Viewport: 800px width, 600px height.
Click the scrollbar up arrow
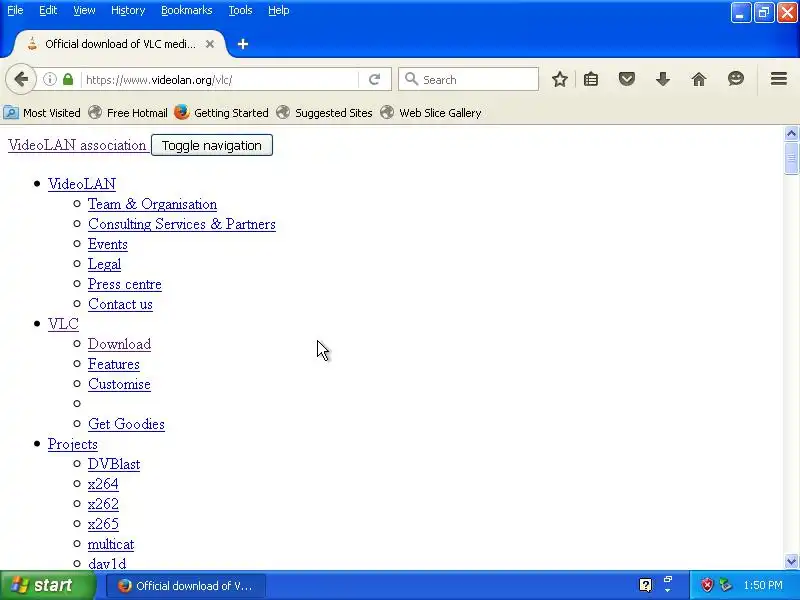(x=791, y=134)
